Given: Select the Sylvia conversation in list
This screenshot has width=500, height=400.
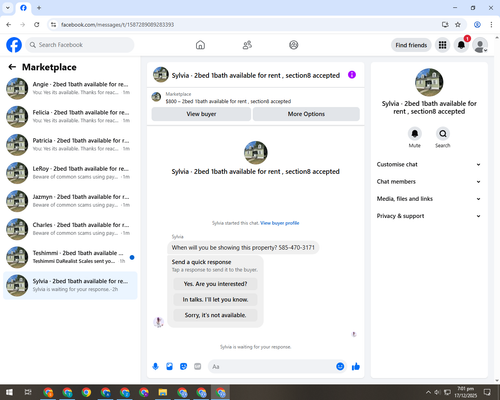Looking at the screenshot, I should (70, 285).
